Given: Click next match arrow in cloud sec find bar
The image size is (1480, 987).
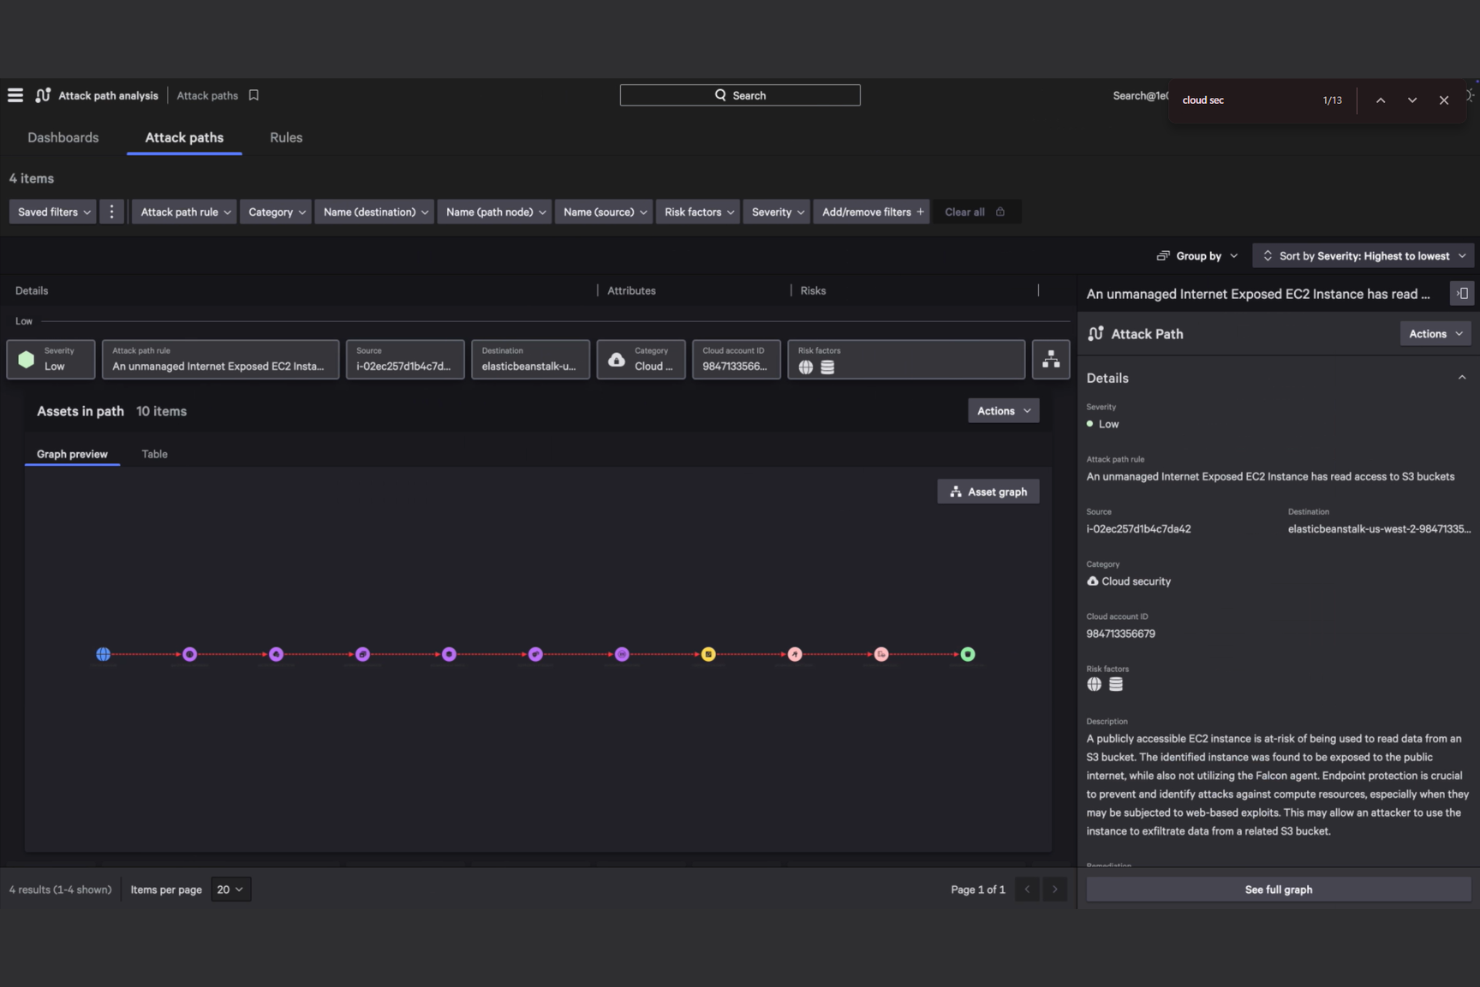Looking at the screenshot, I should tap(1412, 100).
